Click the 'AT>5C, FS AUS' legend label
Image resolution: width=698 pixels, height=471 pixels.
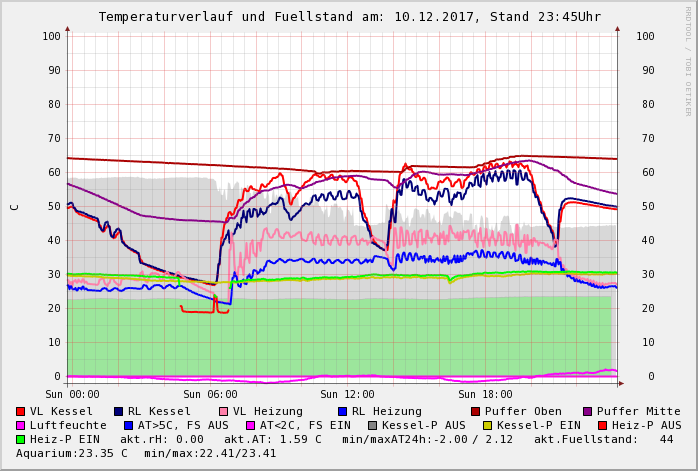pos(183,425)
